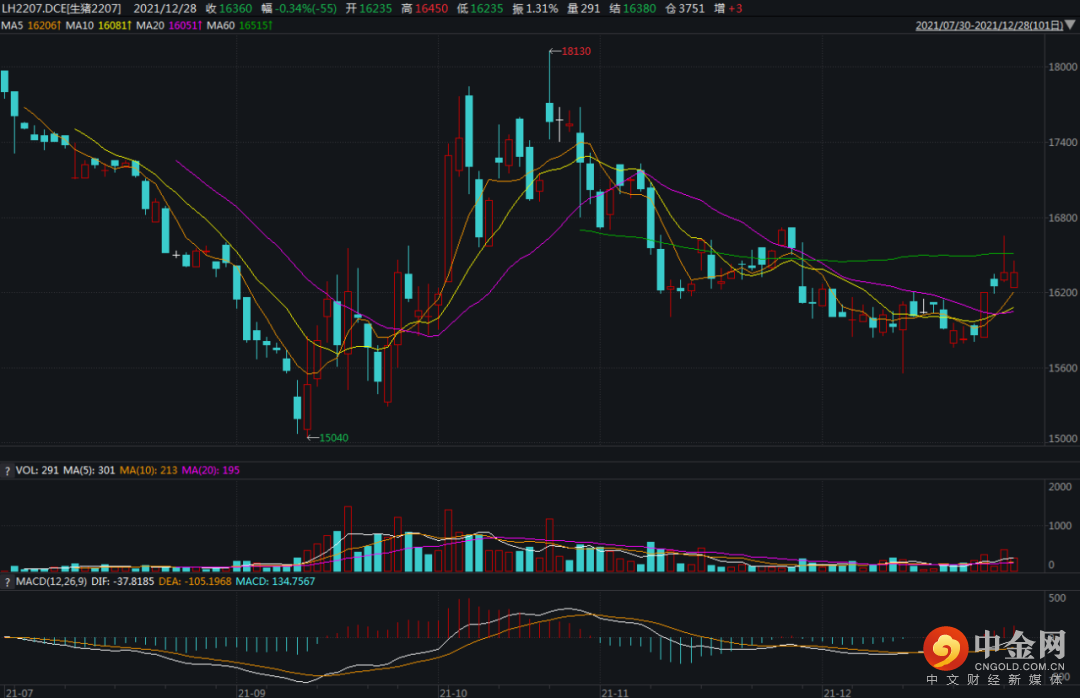Click the help icon beside VOL
This screenshot has width=1080, height=698.
tap(8, 469)
